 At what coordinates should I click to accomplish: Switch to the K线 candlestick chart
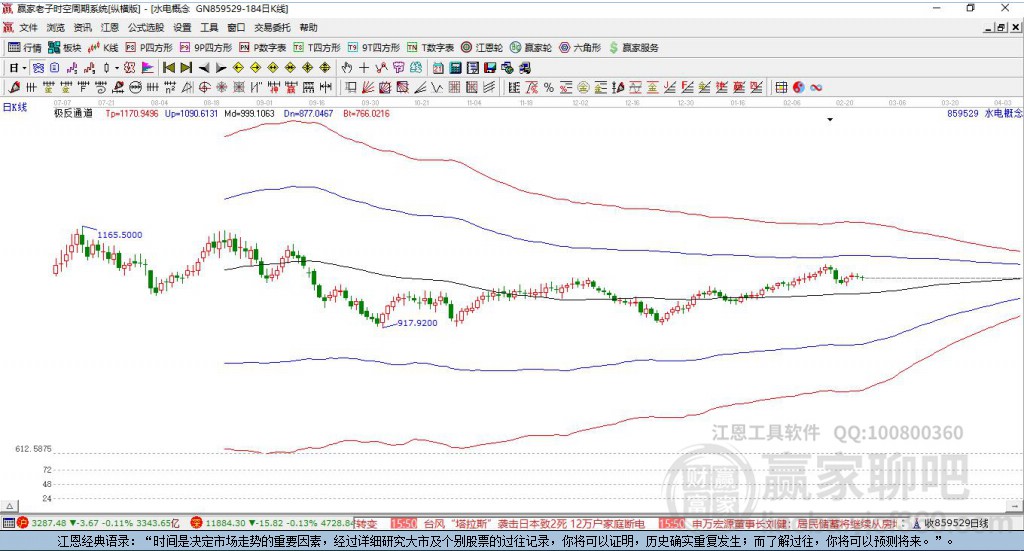pos(103,48)
